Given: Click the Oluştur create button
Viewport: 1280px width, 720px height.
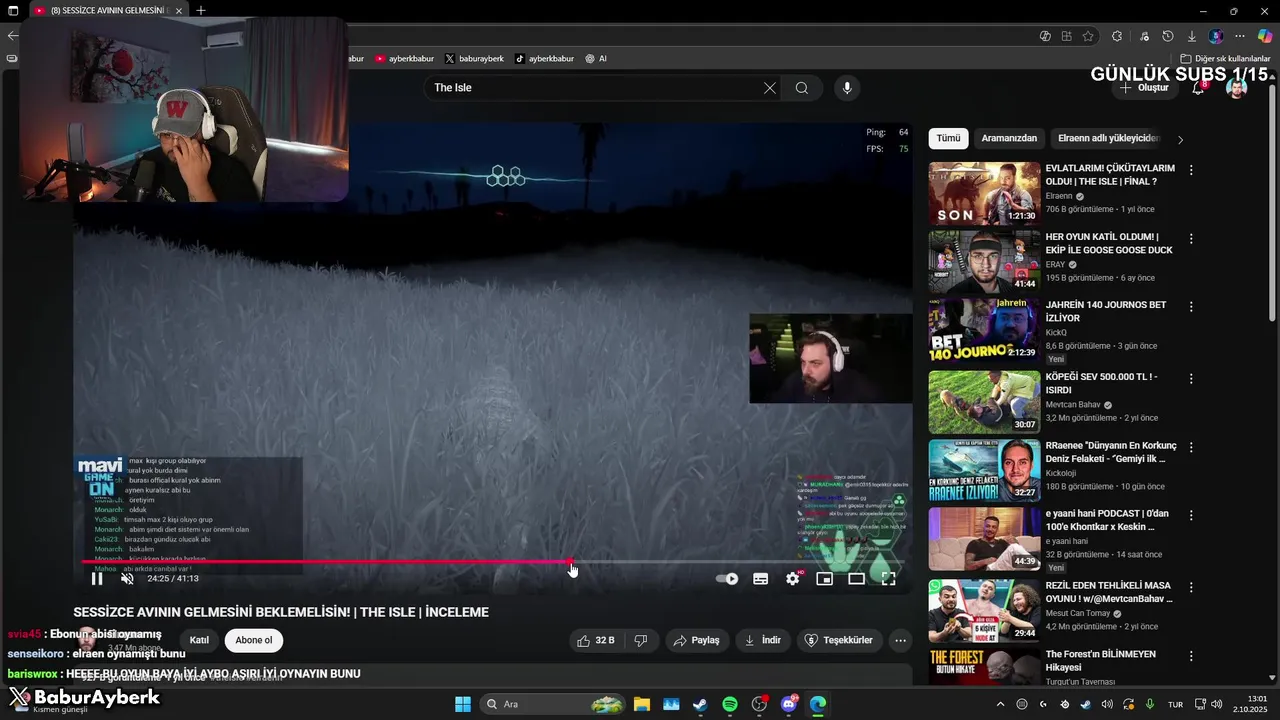Looking at the screenshot, I should coord(1144,88).
